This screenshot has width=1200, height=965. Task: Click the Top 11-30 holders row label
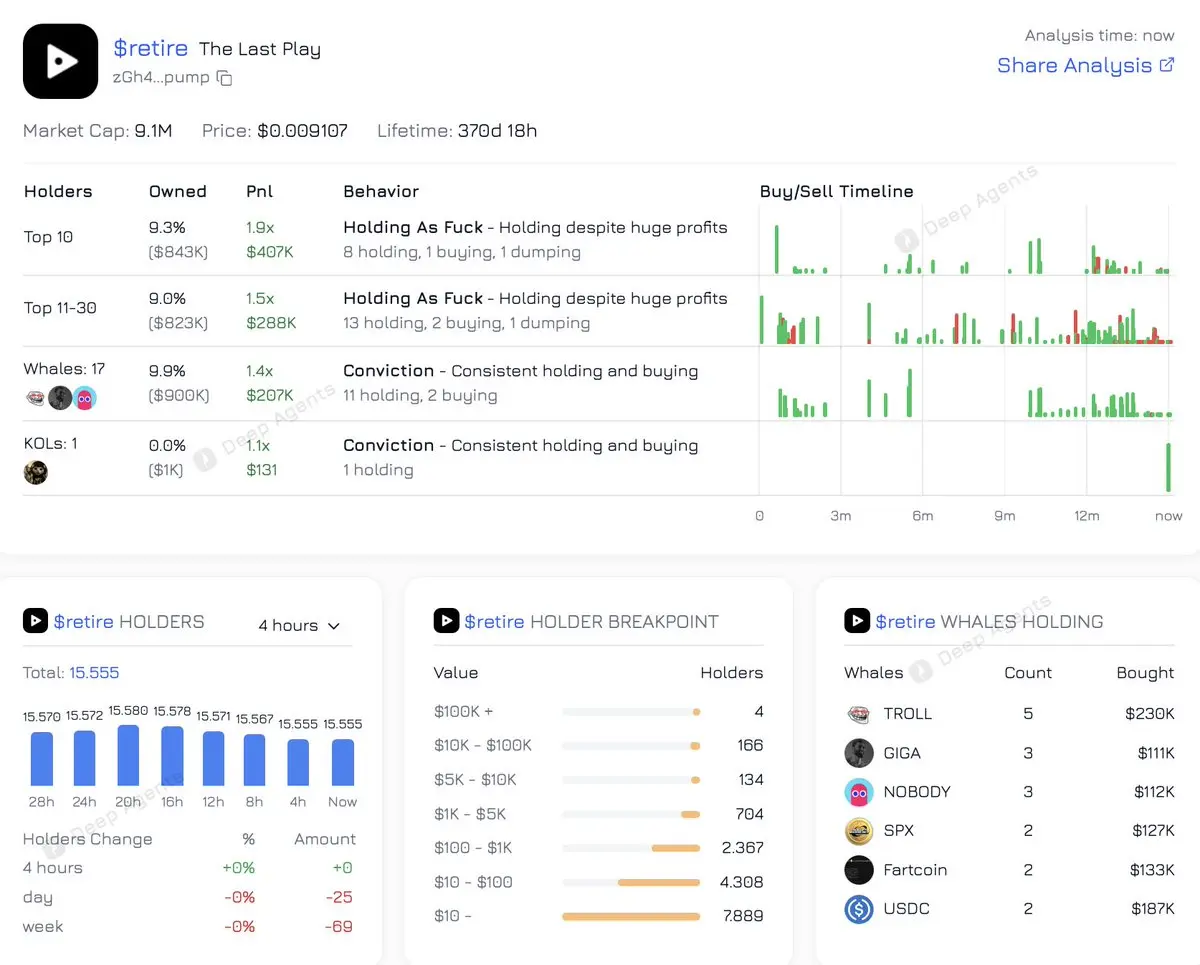coord(60,308)
